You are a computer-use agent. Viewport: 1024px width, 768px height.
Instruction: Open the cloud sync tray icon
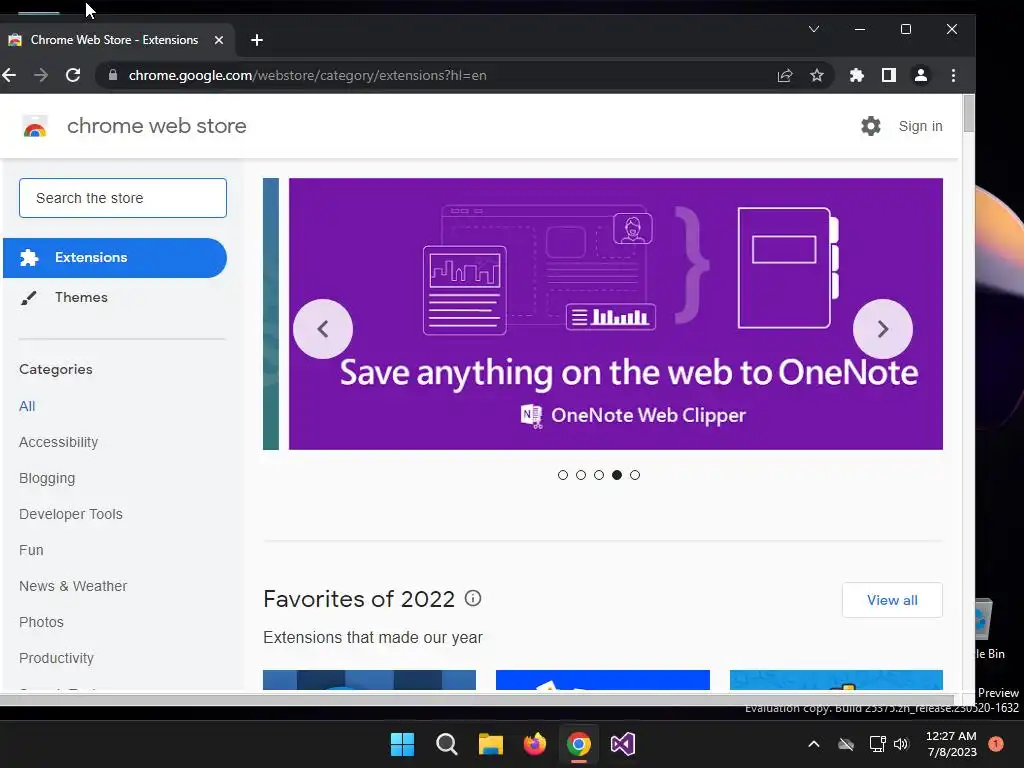(846, 744)
